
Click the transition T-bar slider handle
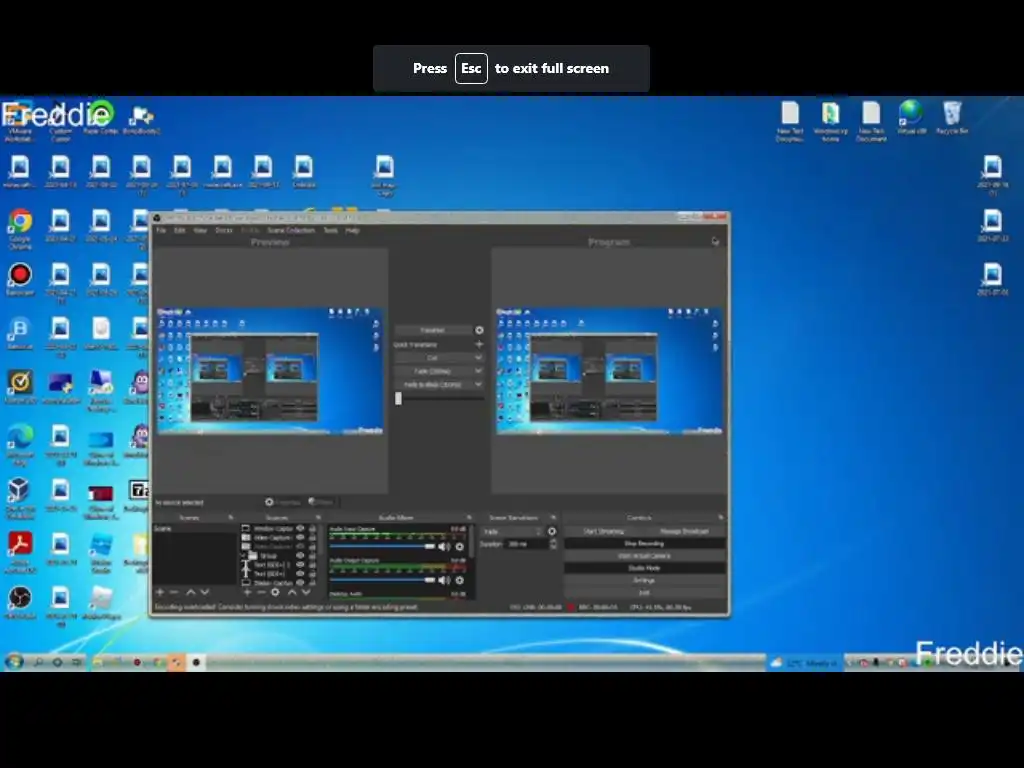(398, 398)
